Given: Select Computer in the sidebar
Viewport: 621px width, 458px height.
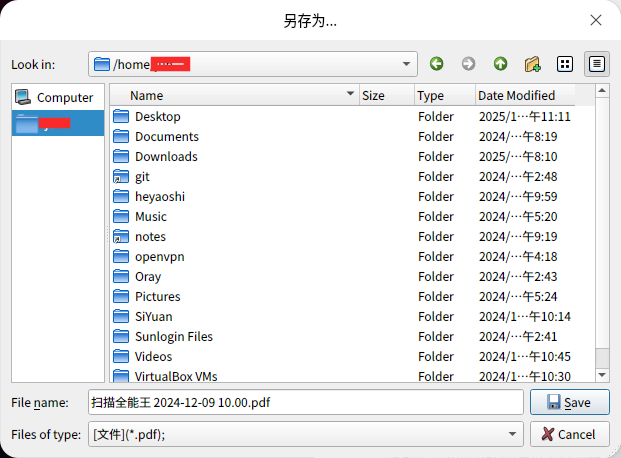Looking at the screenshot, I should pos(58,97).
